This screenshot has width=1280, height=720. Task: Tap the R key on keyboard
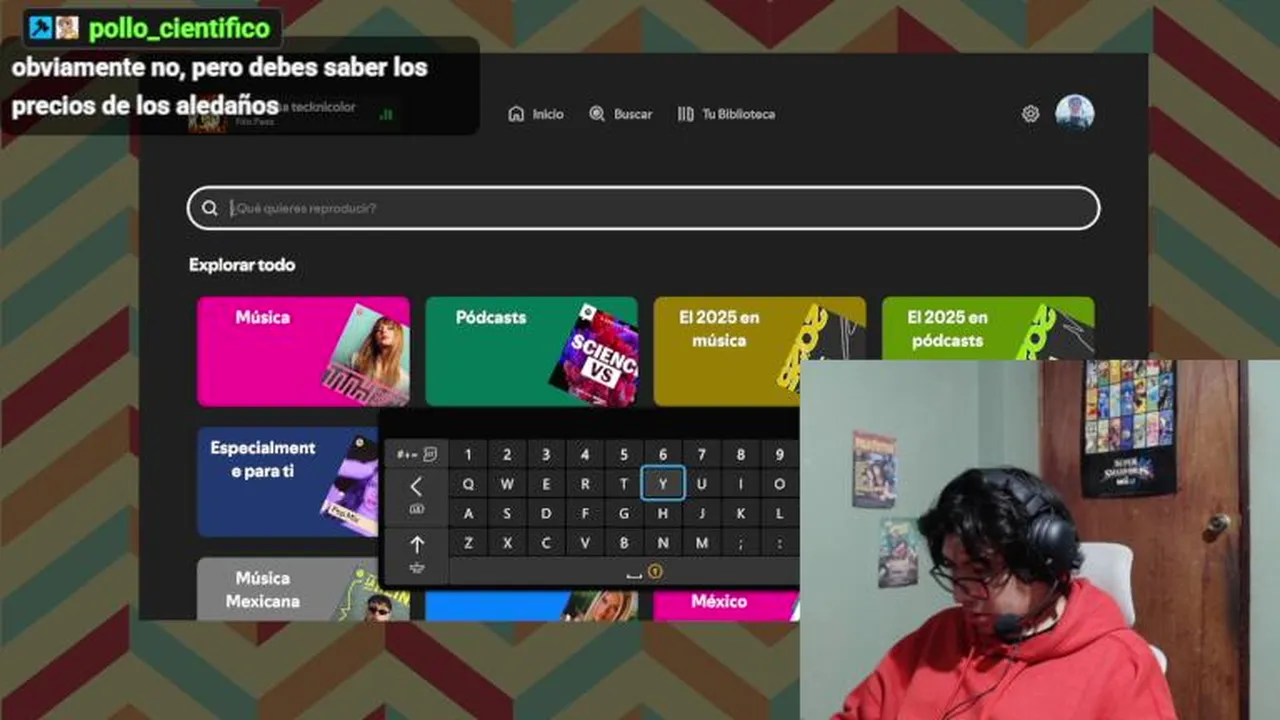[x=585, y=484]
